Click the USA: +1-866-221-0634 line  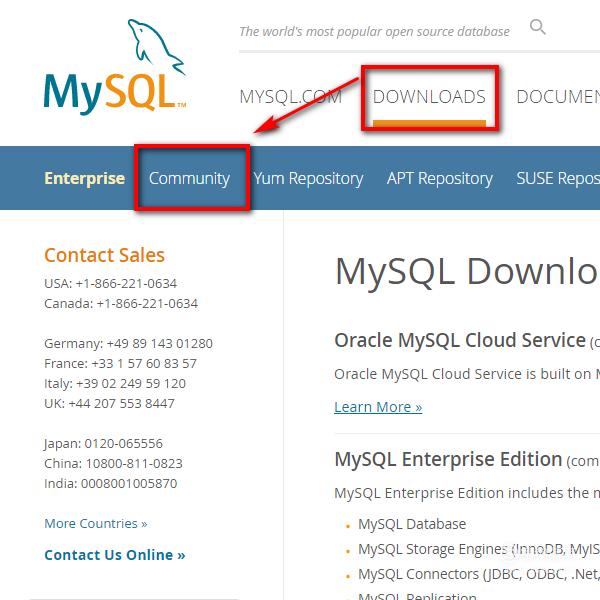point(111,284)
